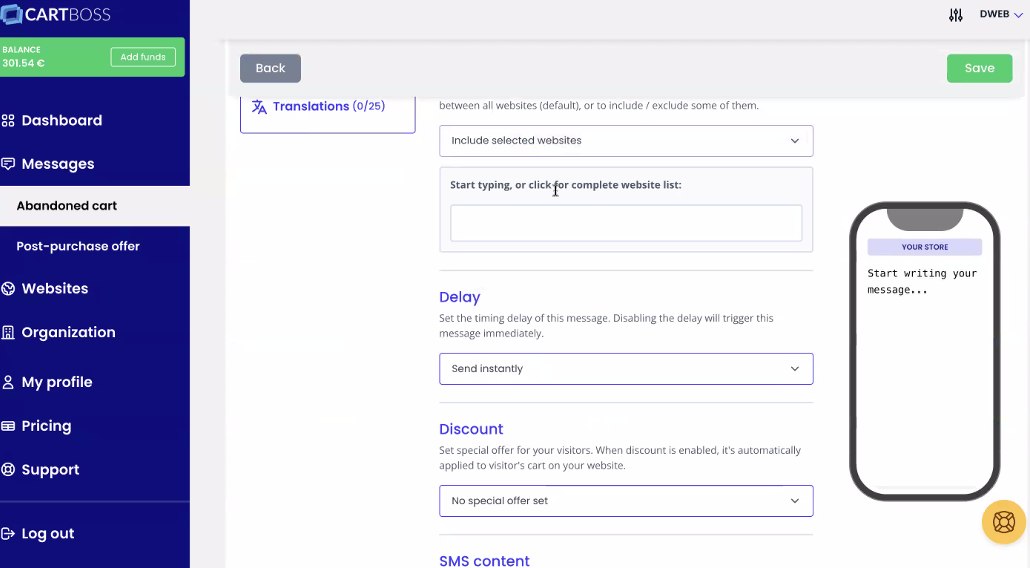Click the Organization building icon
The height and width of the screenshot is (568, 1030).
click(x=8, y=333)
